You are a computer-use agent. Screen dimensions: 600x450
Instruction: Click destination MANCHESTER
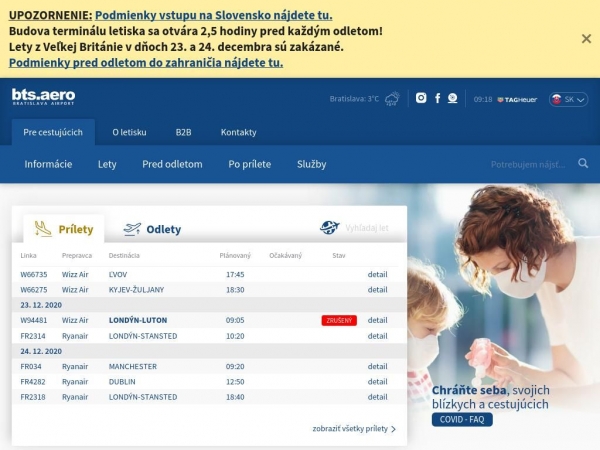point(133,367)
